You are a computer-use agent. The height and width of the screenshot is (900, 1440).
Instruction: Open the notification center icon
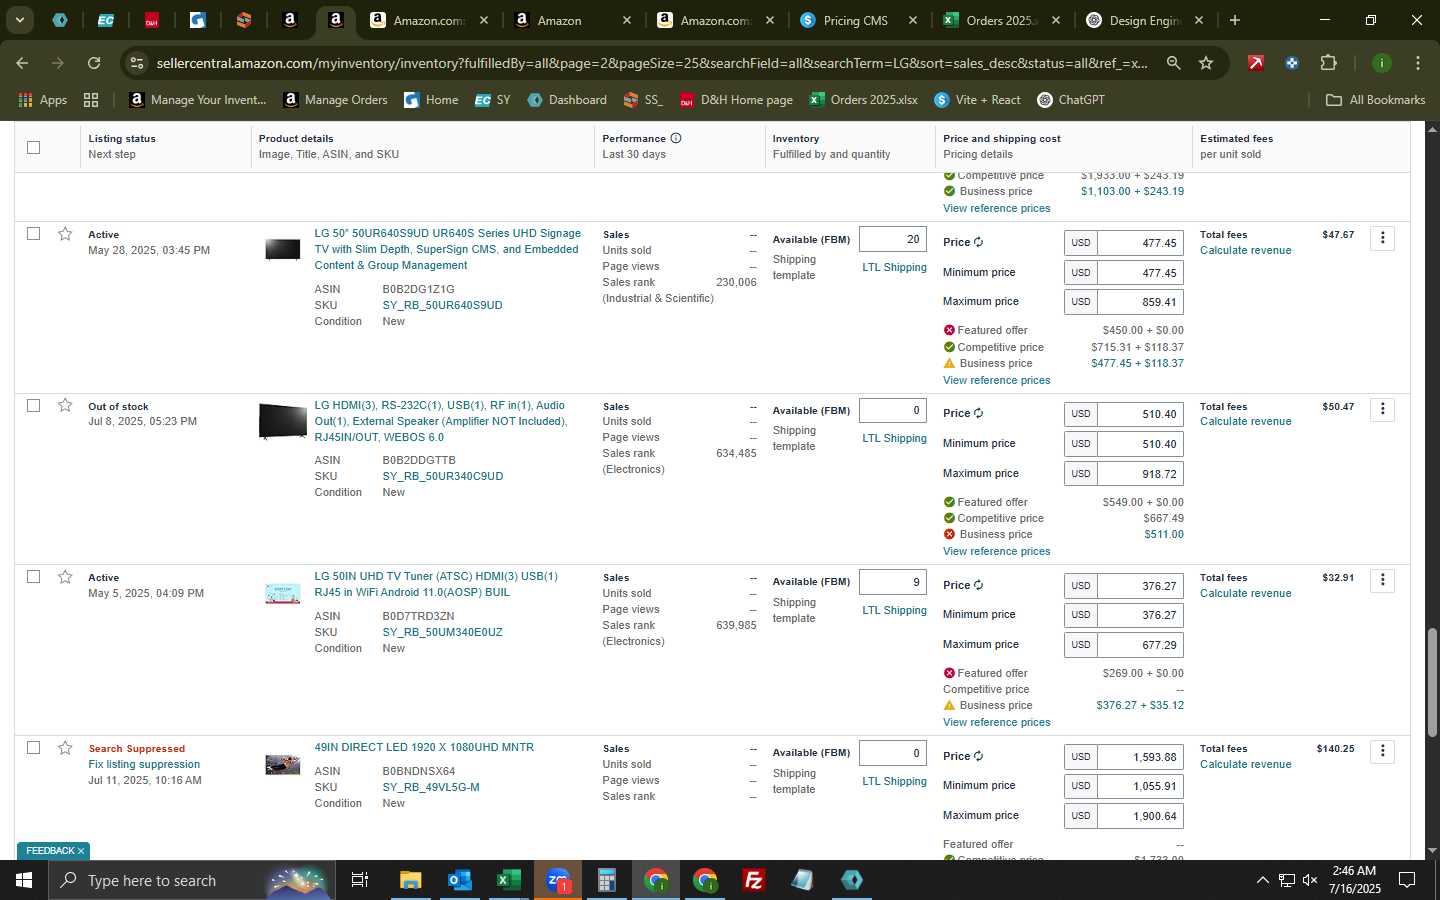pyautogui.click(x=1407, y=880)
